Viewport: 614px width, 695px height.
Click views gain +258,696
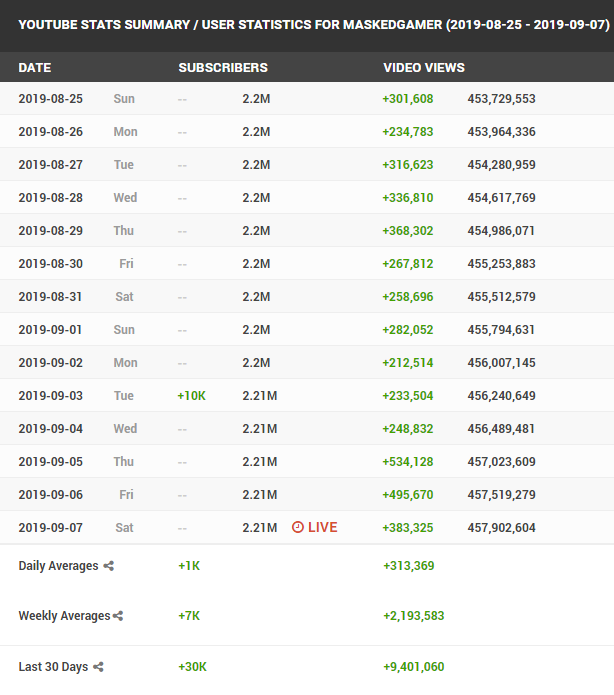point(408,297)
